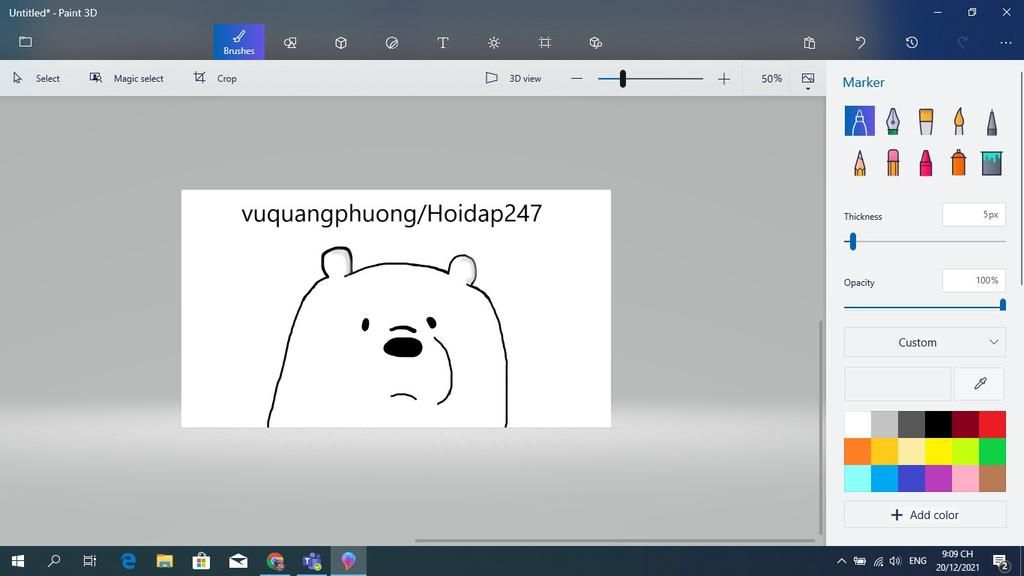
Task: Open the Windows Start menu
Action: pos(18,561)
